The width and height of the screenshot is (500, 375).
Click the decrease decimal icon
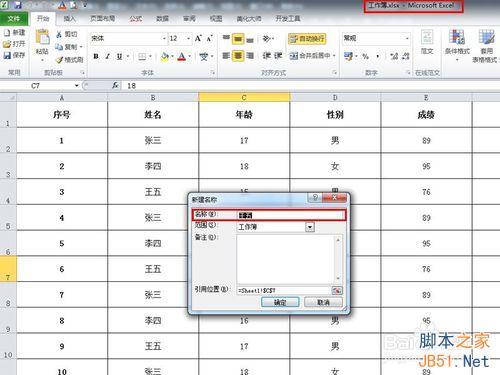click(406, 56)
